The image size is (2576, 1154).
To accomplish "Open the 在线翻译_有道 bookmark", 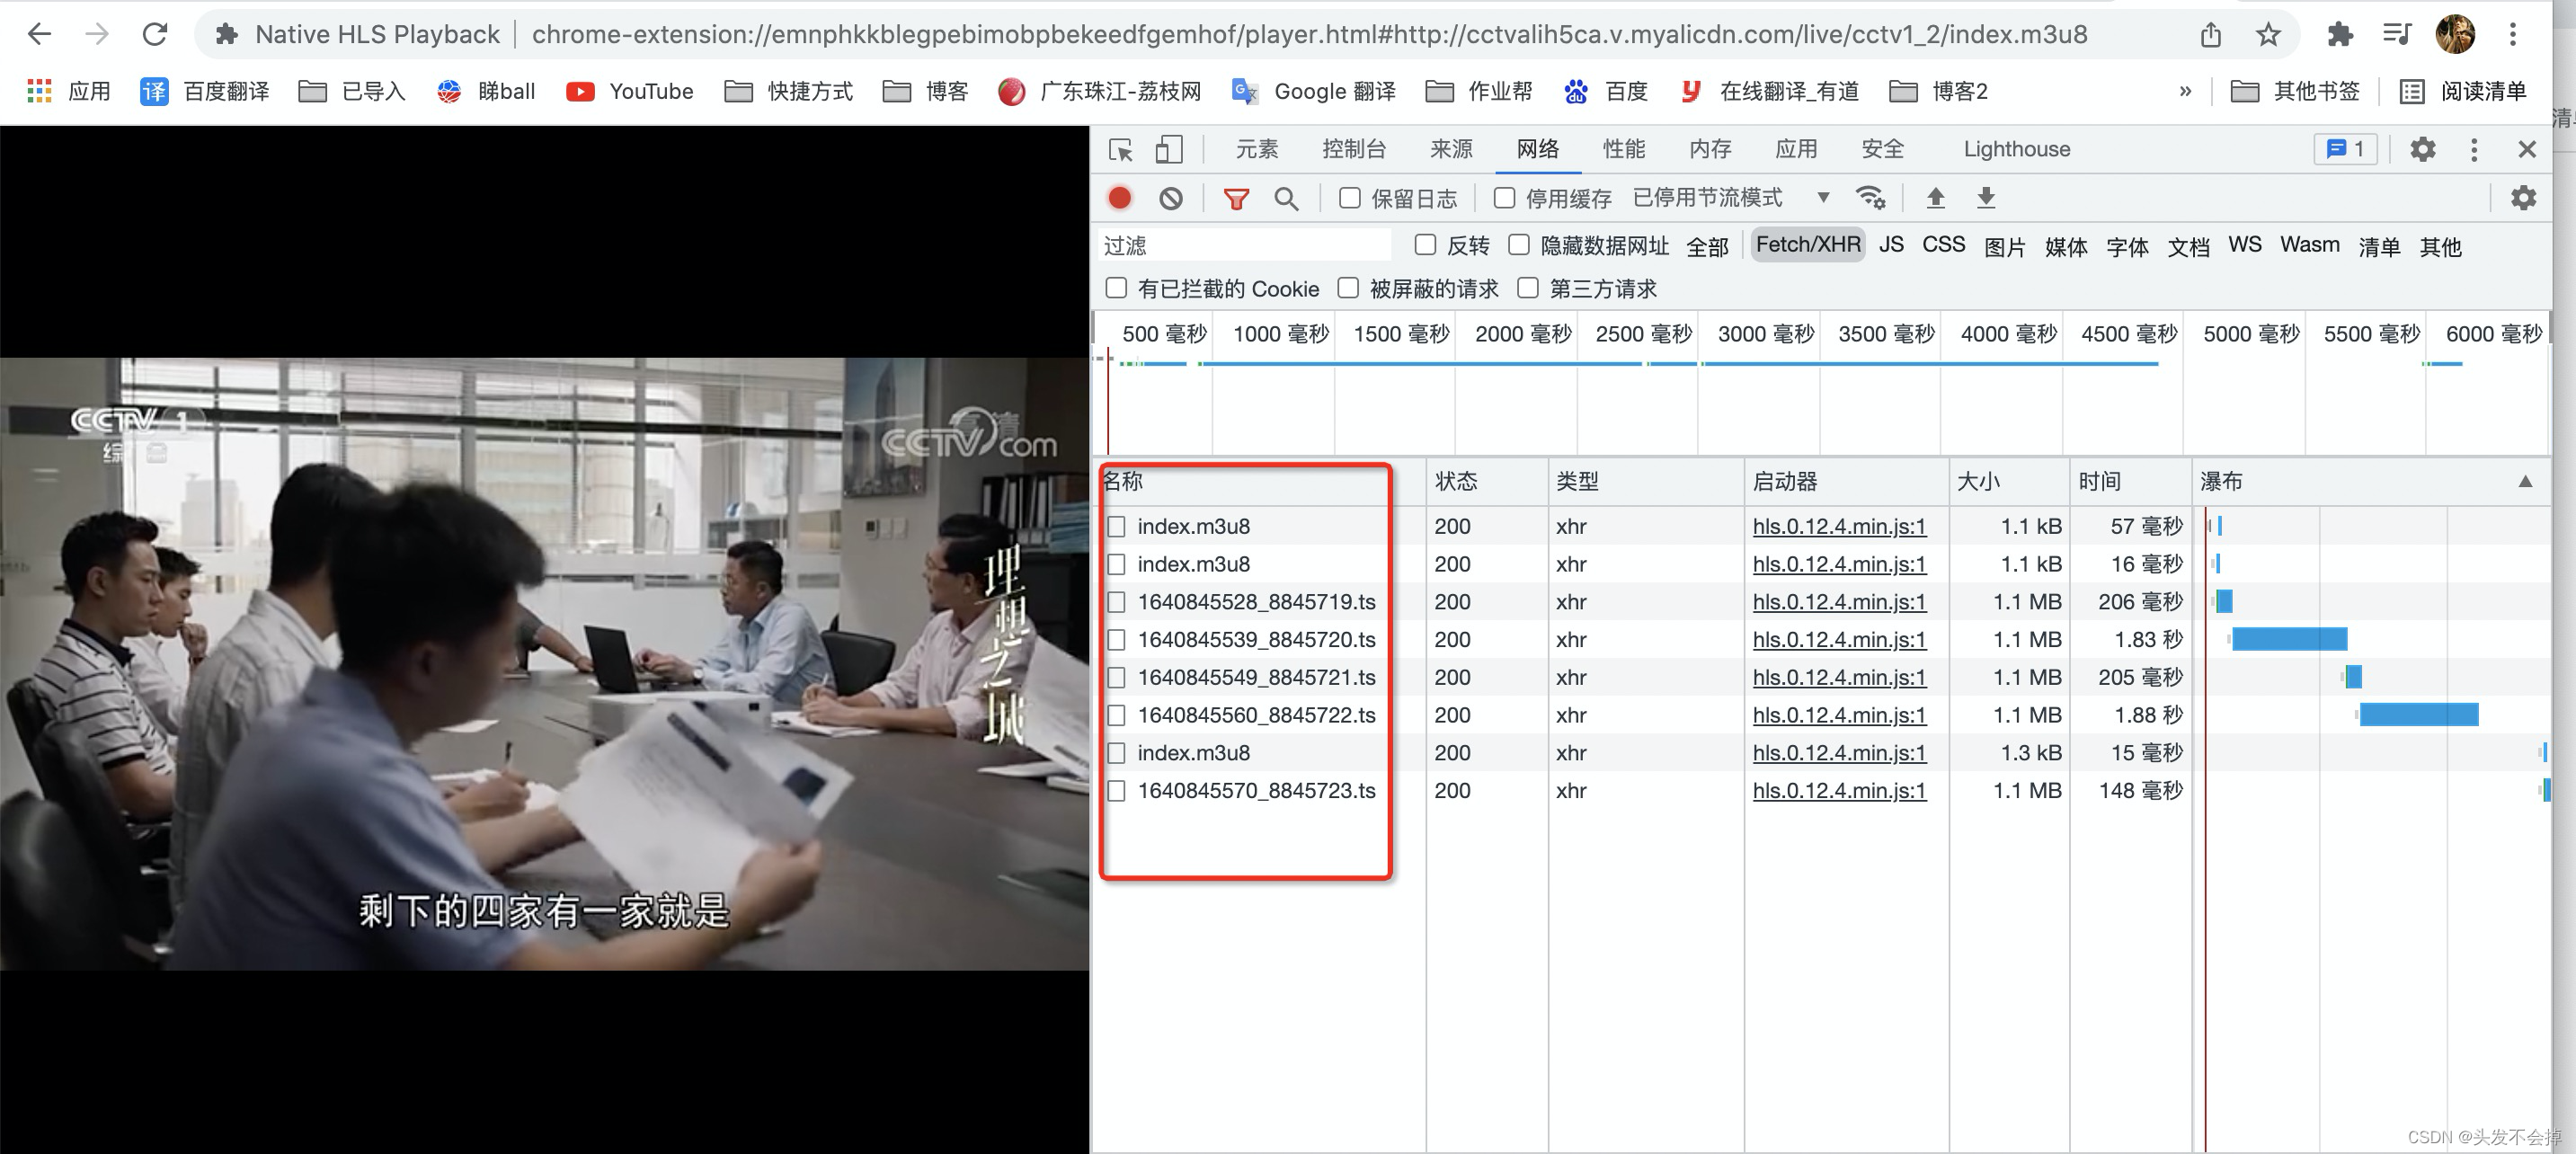I will point(1769,91).
